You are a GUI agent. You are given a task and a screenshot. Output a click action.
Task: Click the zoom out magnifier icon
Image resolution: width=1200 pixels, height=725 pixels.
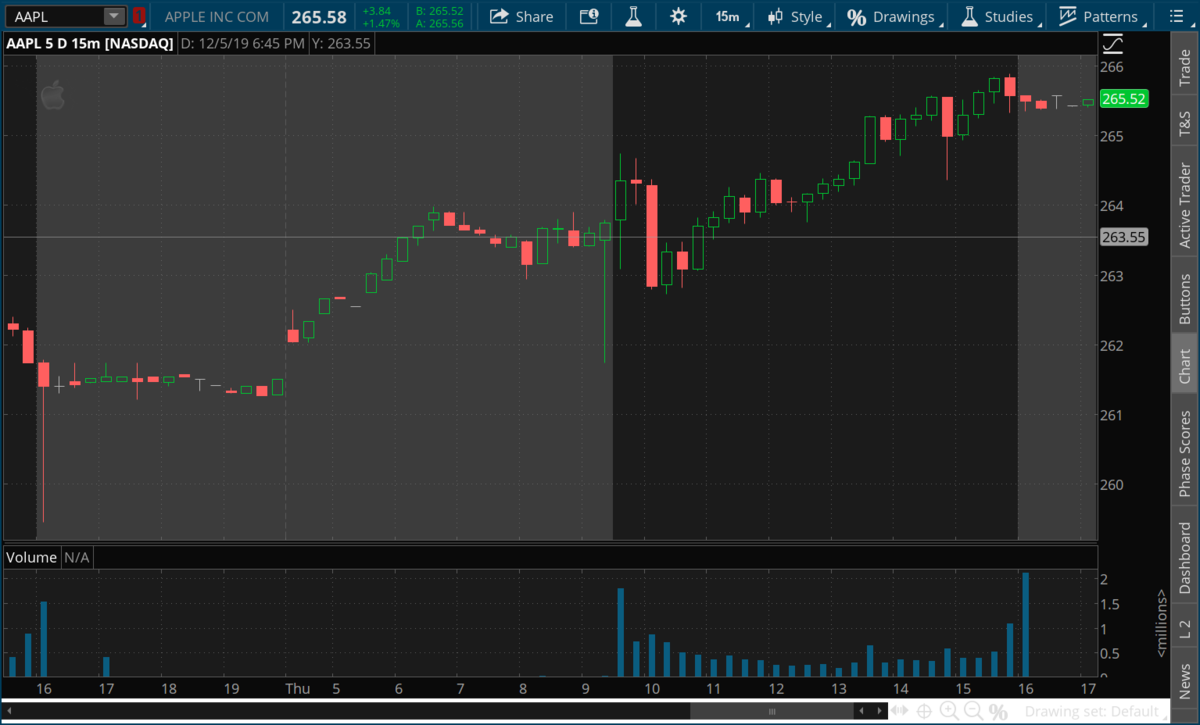pos(973,711)
